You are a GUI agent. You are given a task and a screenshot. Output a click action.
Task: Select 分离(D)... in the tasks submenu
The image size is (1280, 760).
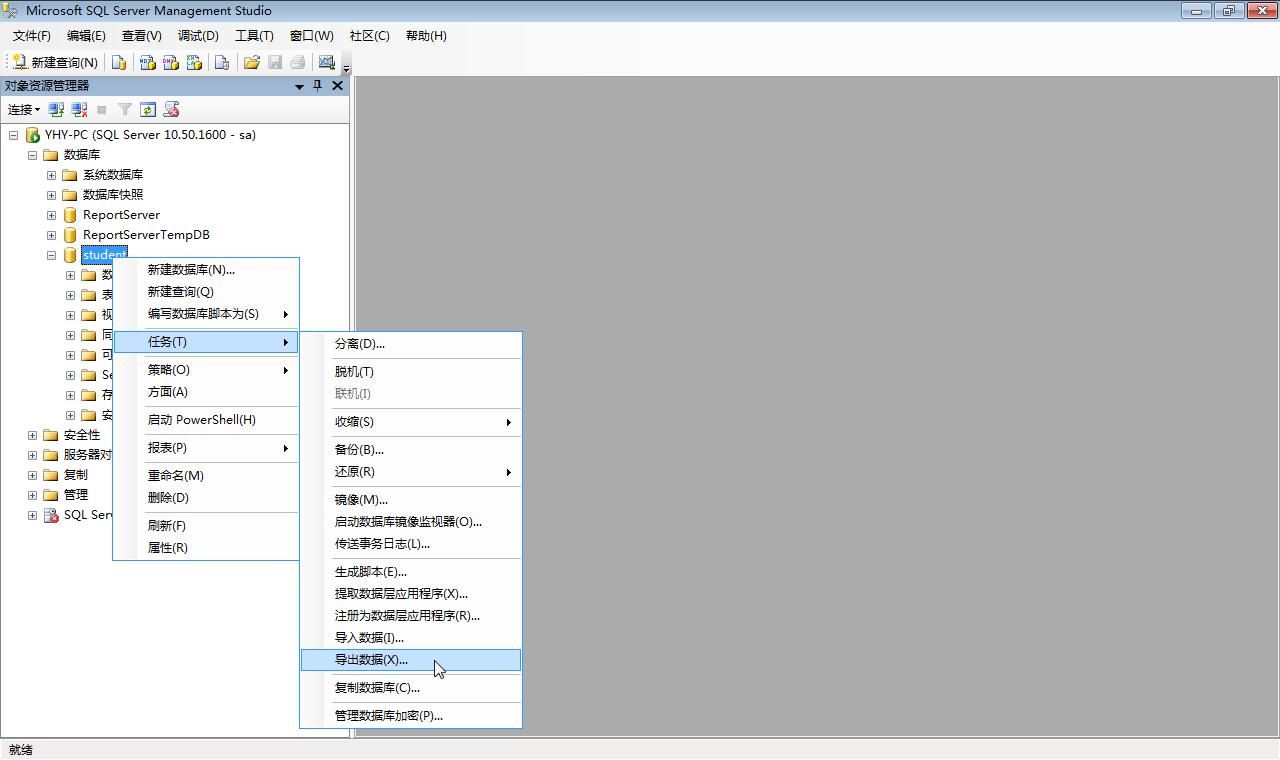point(411,344)
